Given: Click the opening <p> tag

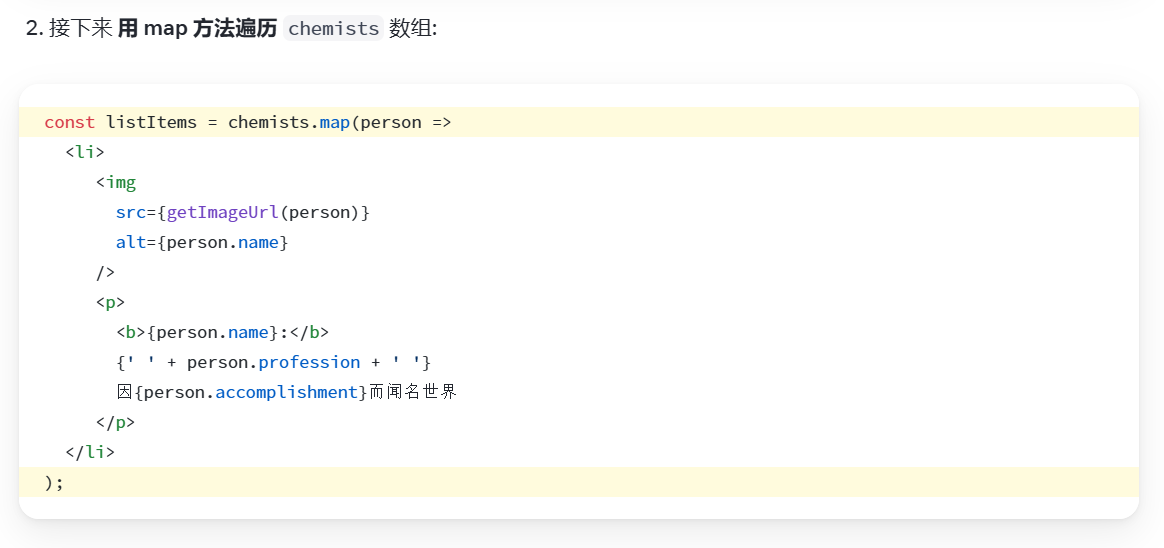Looking at the screenshot, I should coord(110,302).
